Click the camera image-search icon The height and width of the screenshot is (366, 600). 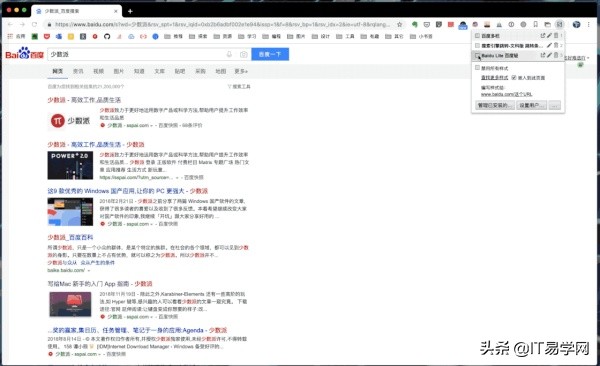pos(243,54)
